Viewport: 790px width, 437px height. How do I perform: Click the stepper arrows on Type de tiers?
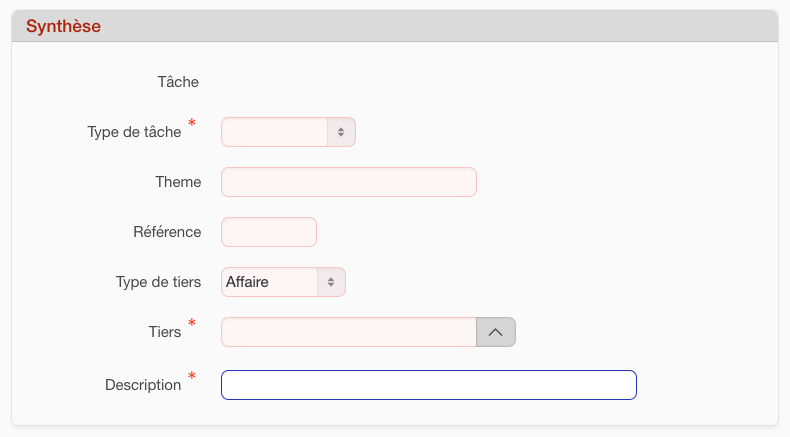click(x=331, y=282)
